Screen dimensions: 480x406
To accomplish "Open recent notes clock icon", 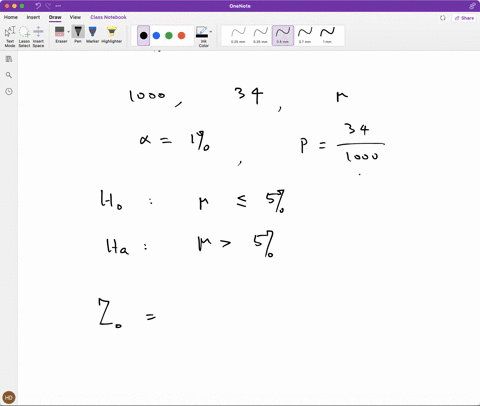I will (9, 91).
